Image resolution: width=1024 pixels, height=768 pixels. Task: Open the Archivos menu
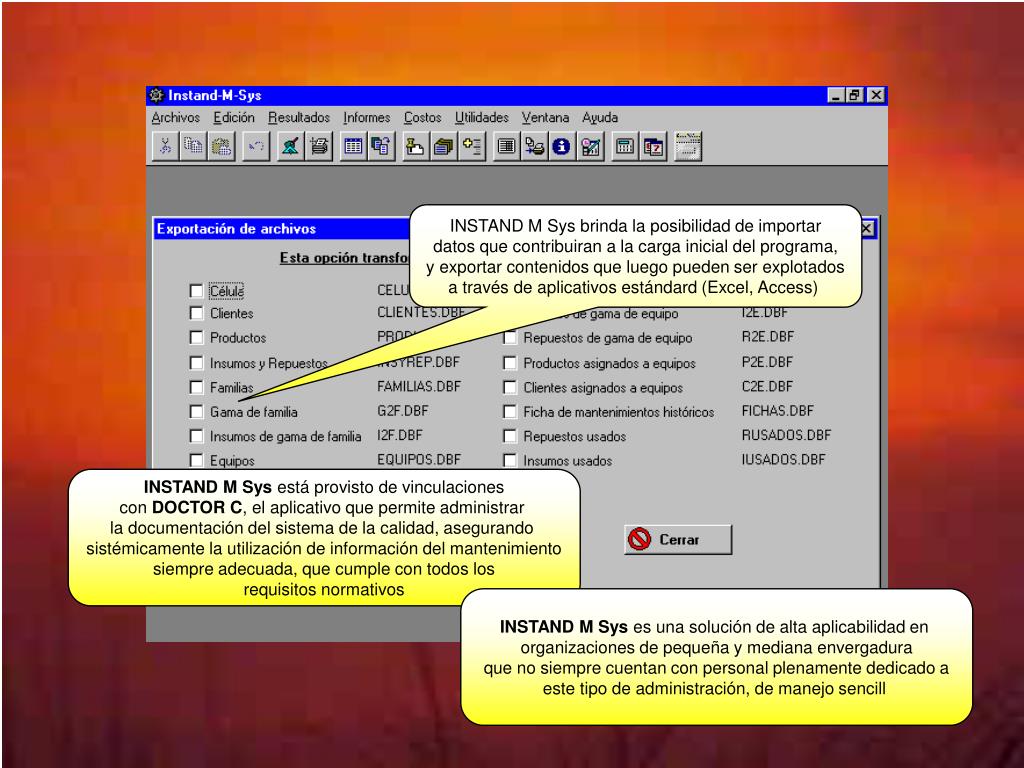[x=176, y=118]
